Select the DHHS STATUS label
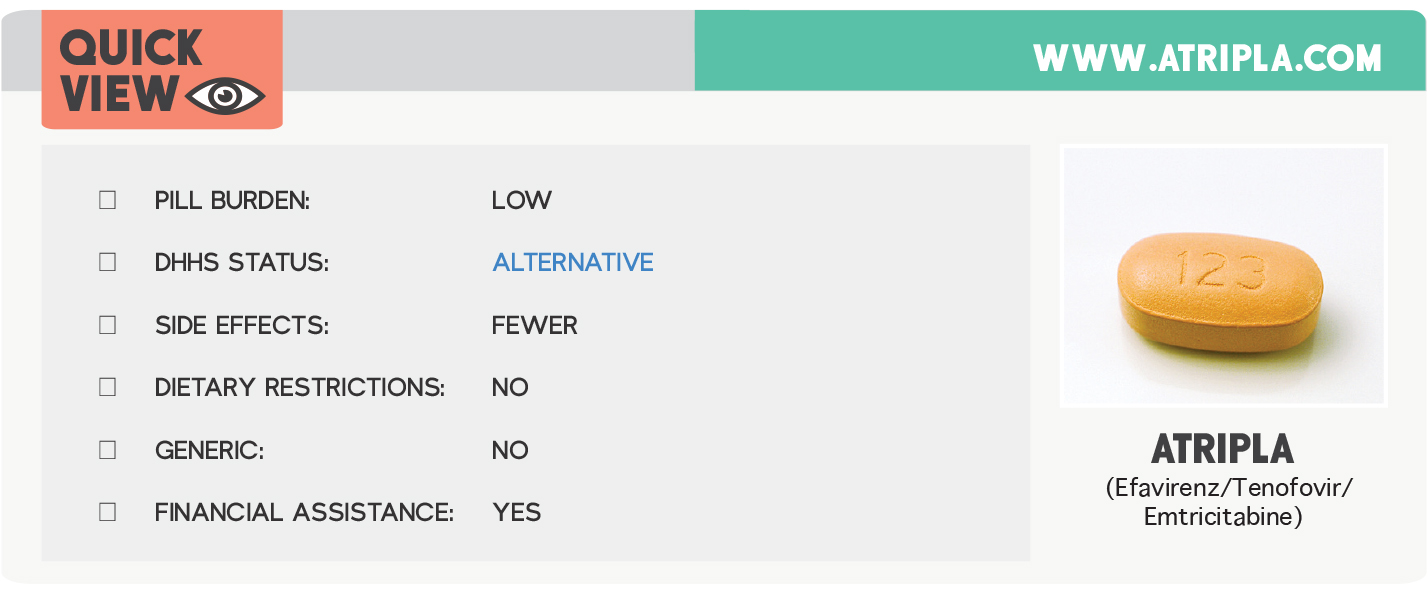 click(x=241, y=263)
